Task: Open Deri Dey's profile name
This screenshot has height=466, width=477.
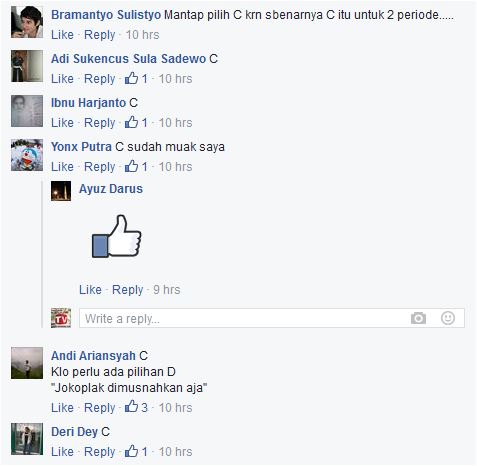Action: pyautogui.click(x=74, y=432)
